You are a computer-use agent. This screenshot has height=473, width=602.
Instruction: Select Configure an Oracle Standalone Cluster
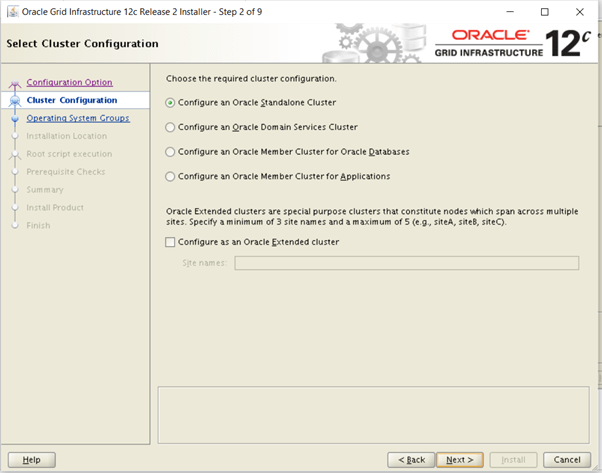(170, 102)
